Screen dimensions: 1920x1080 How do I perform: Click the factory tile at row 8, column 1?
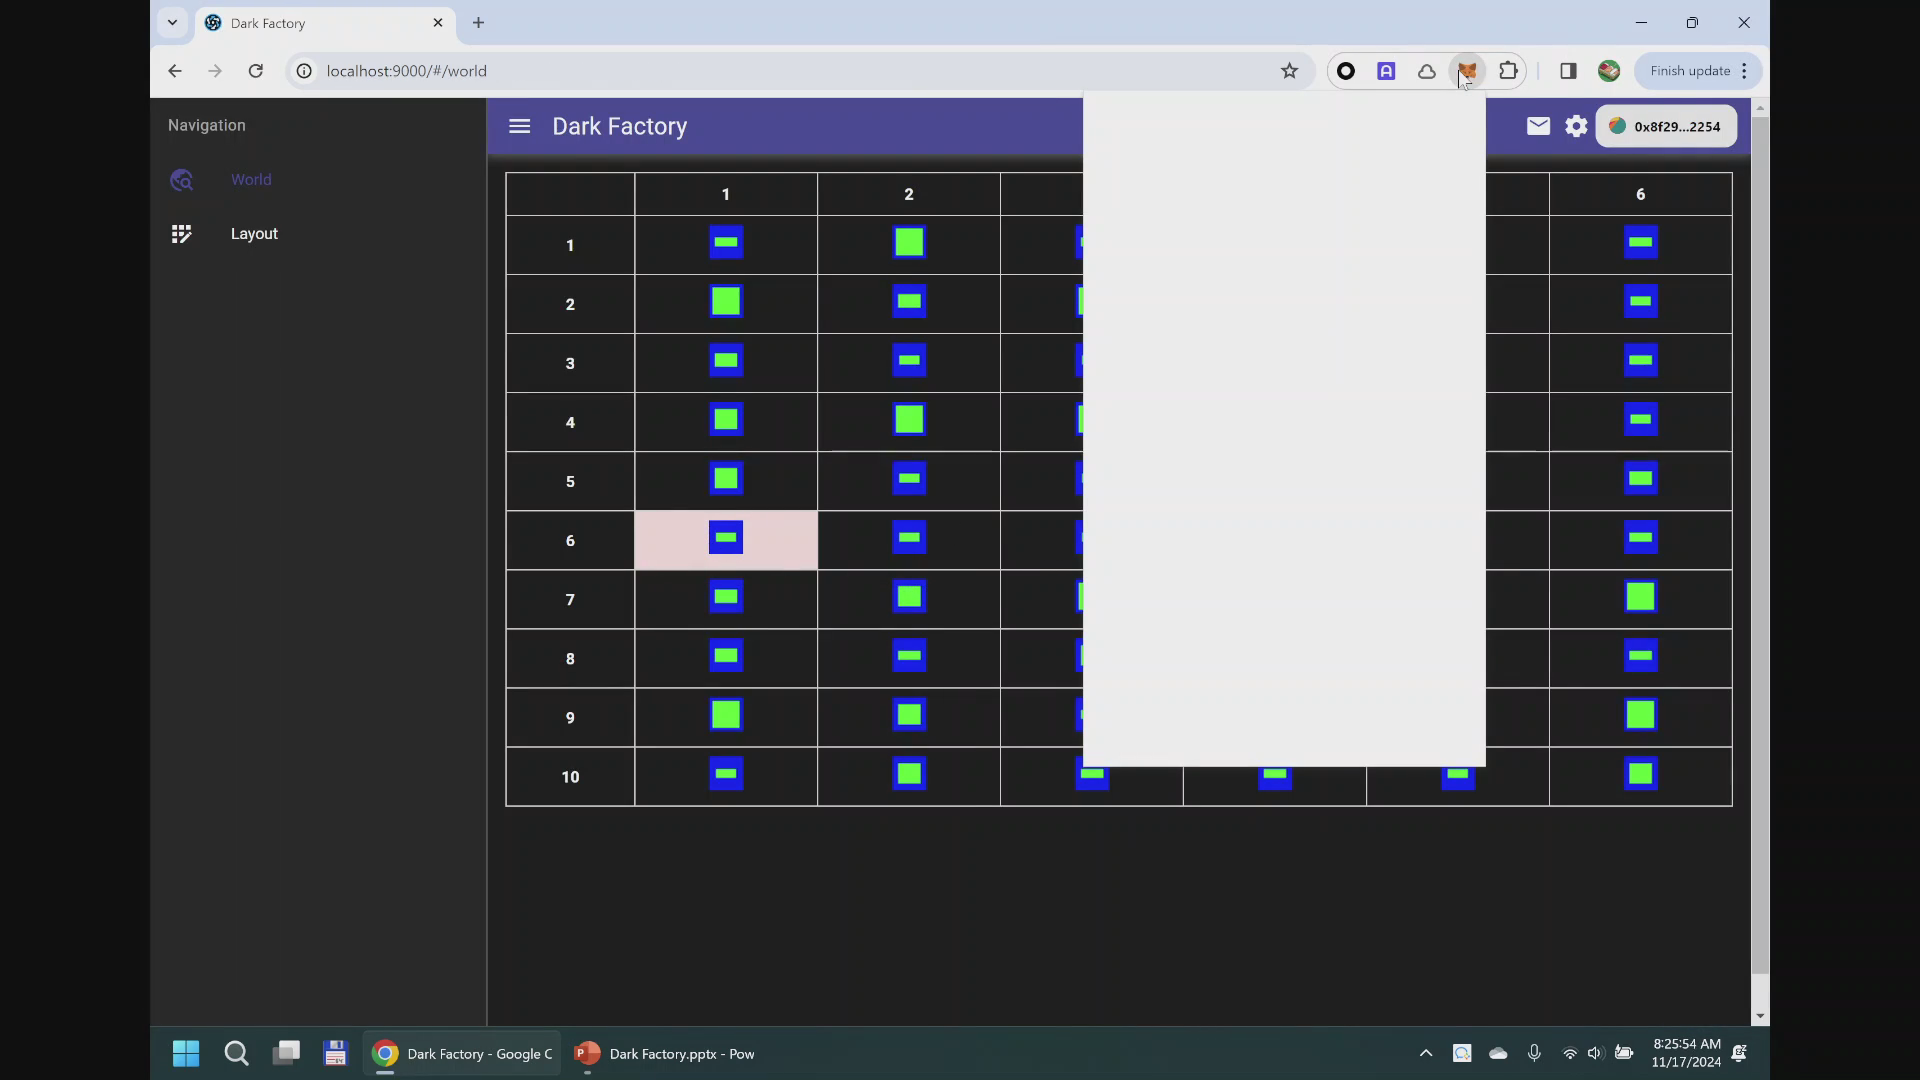point(726,656)
